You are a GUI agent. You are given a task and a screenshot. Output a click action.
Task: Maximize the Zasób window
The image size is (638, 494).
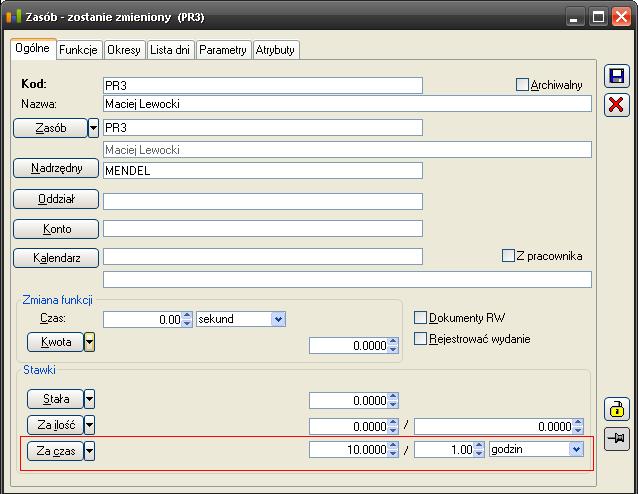point(598,17)
